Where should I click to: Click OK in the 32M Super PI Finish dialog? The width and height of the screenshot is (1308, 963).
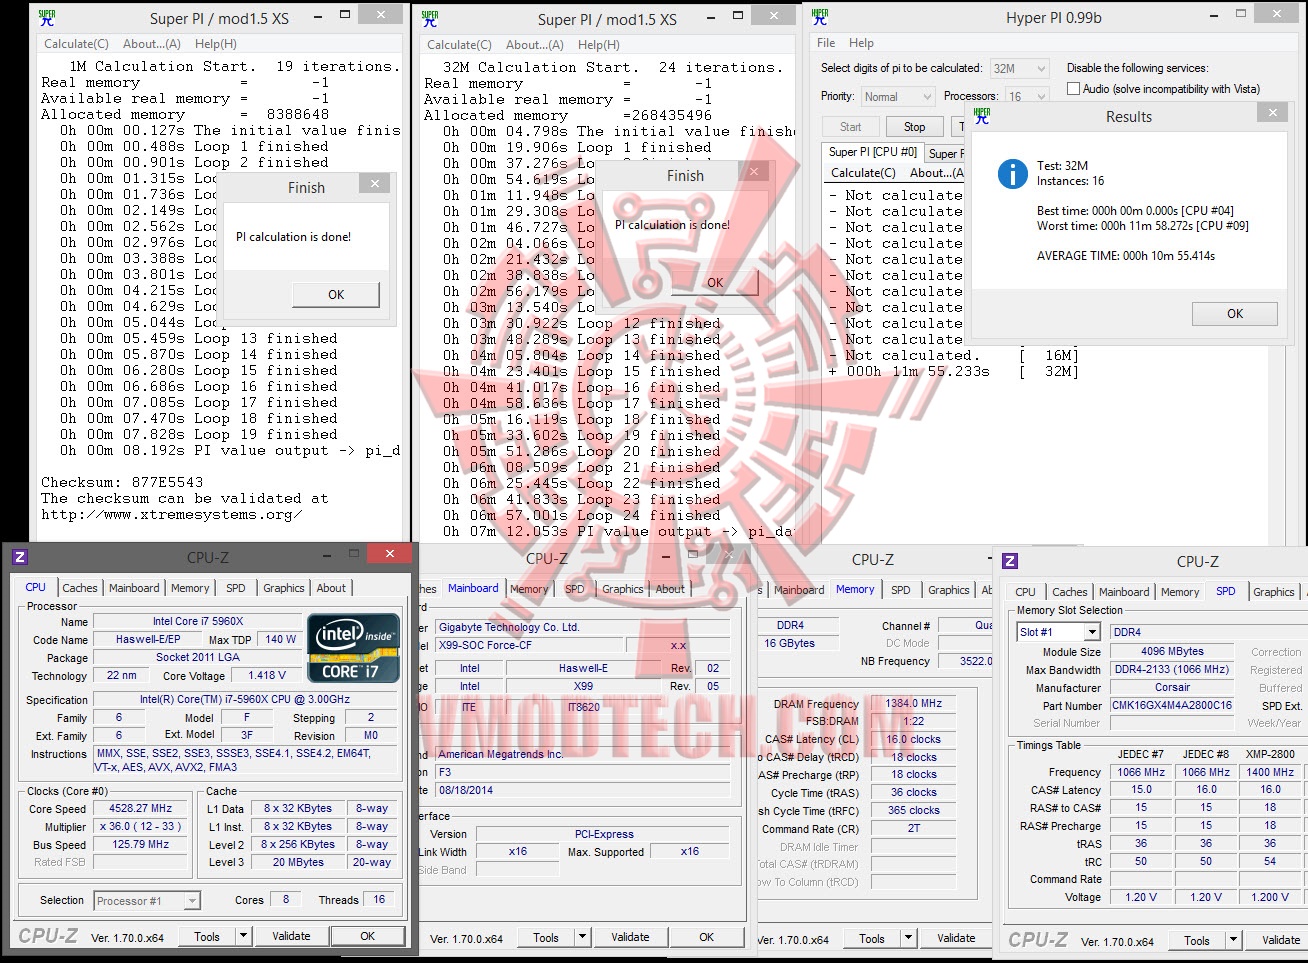pos(715,282)
